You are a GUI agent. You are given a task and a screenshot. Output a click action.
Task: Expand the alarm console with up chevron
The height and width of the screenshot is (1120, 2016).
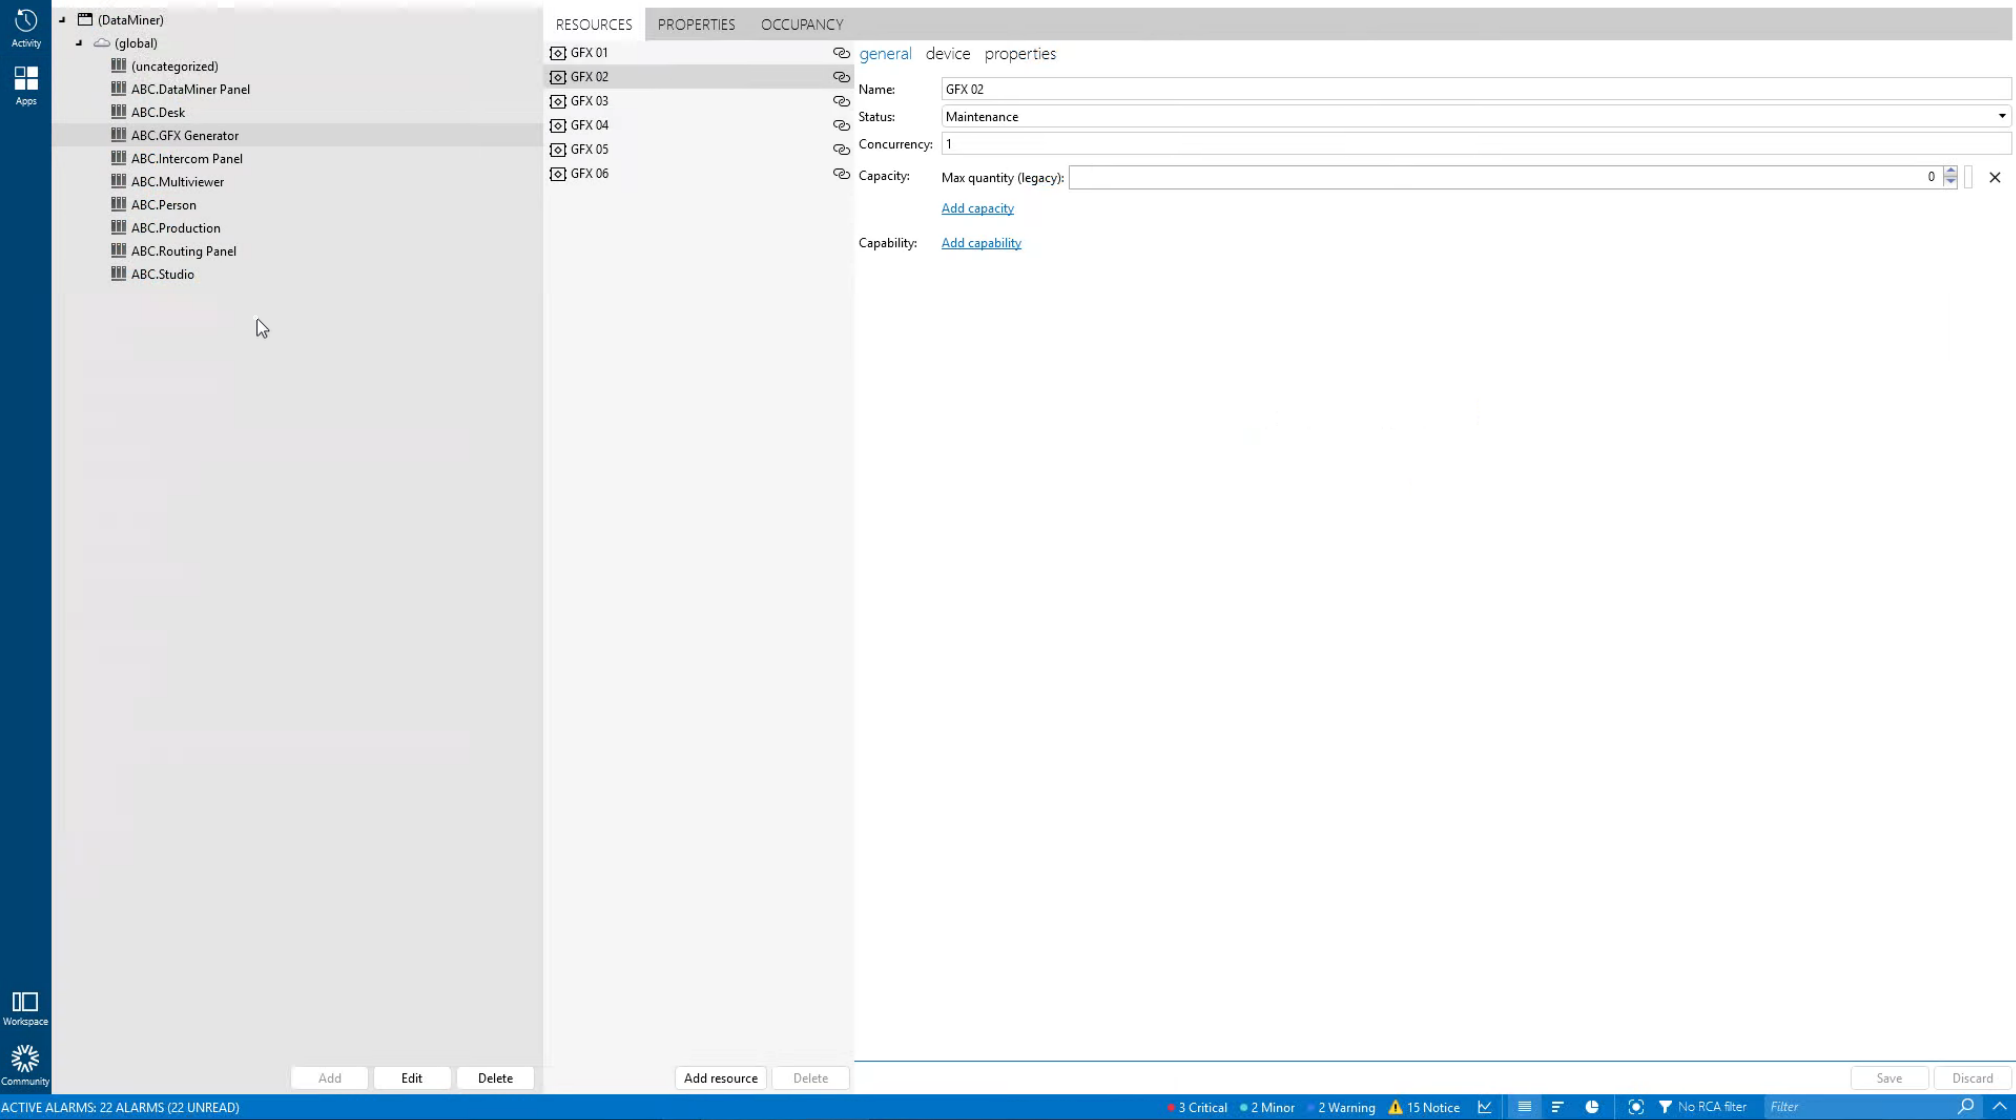[x=1999, y=1106]
